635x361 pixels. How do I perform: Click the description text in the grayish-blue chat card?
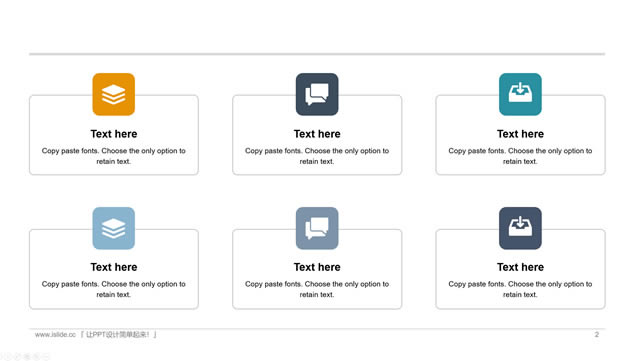pyautogui.click(x=317, y=289)
